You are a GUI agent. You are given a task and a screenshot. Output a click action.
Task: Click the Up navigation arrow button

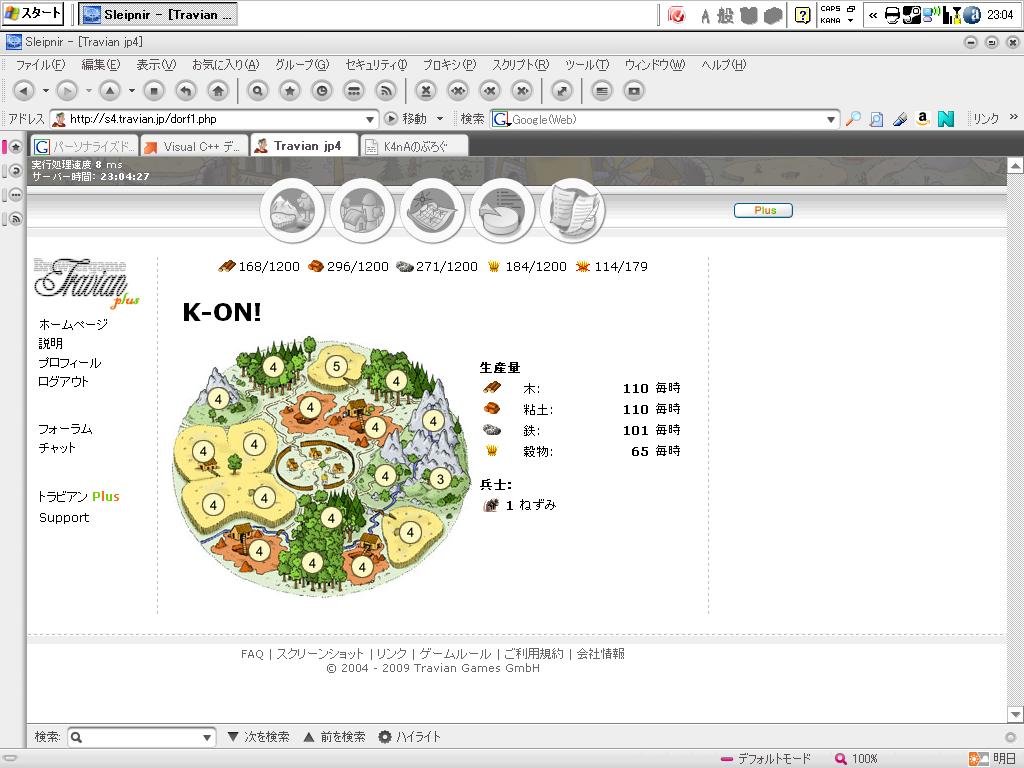coord(110,91)
